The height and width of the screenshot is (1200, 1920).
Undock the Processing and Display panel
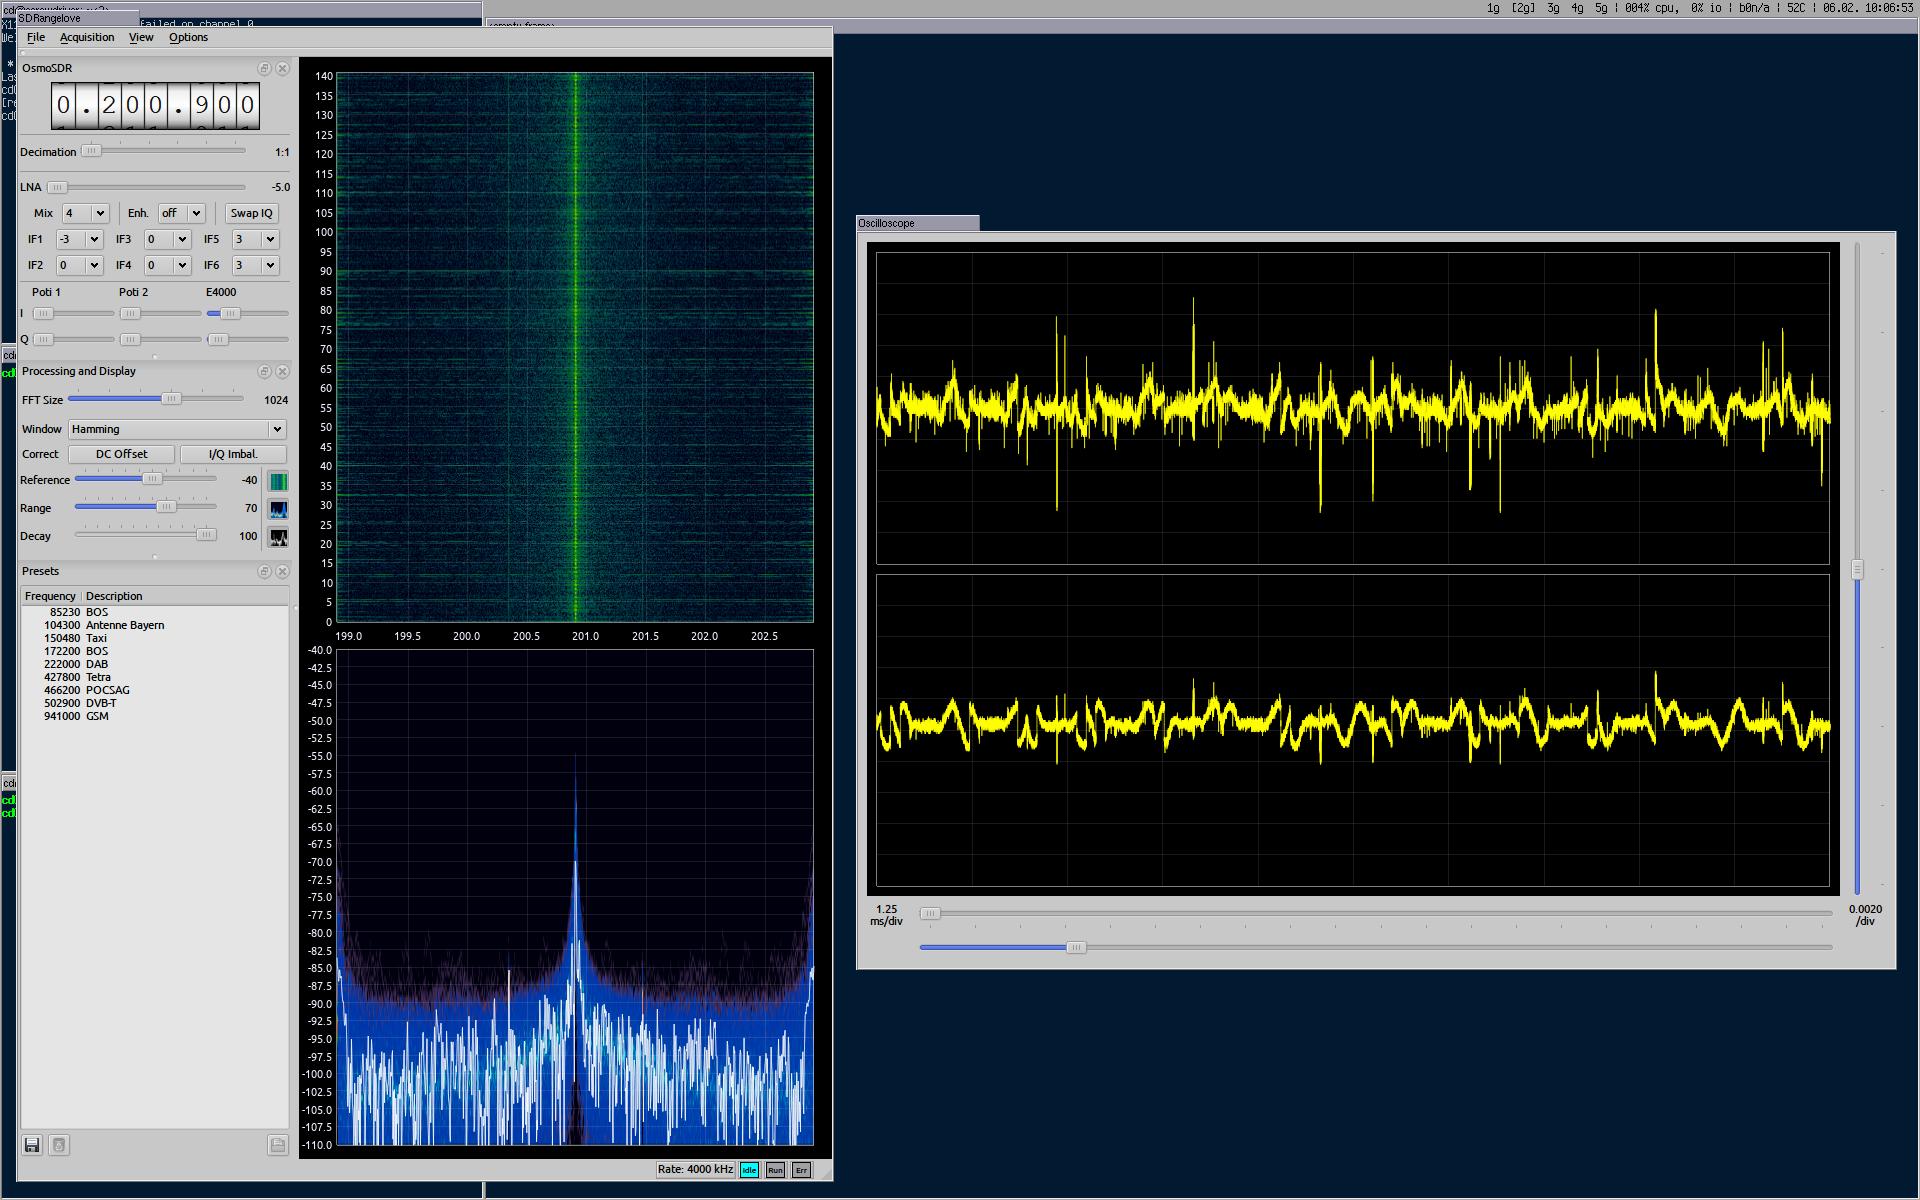click(x=264, y=371)
